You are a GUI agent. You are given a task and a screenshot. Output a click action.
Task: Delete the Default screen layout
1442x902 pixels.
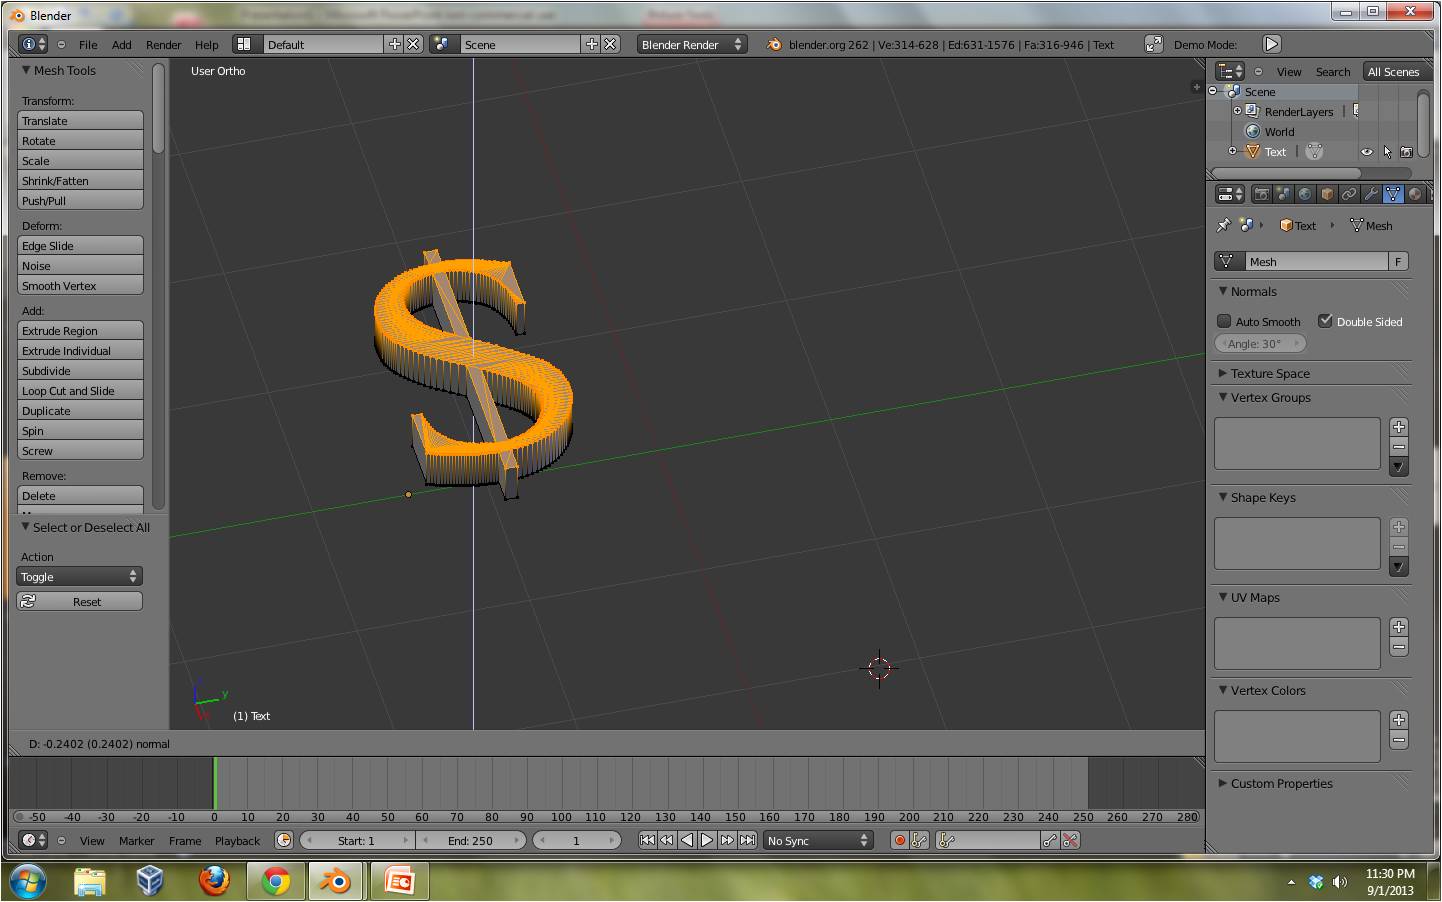point(412,44)
